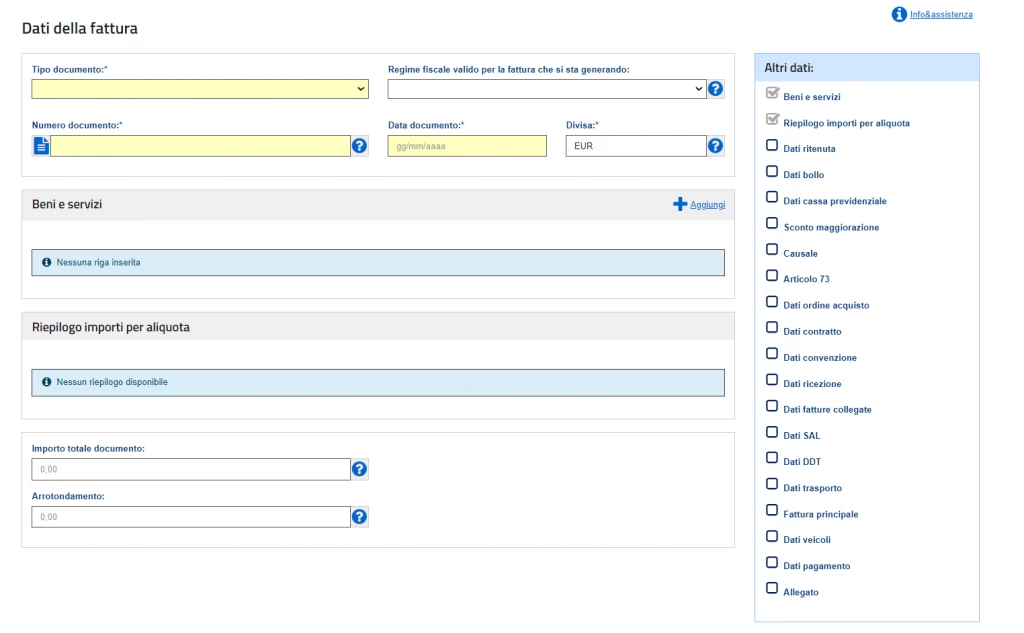Focus the Data documento date field

pyautogui.click(x=467, y=146)
